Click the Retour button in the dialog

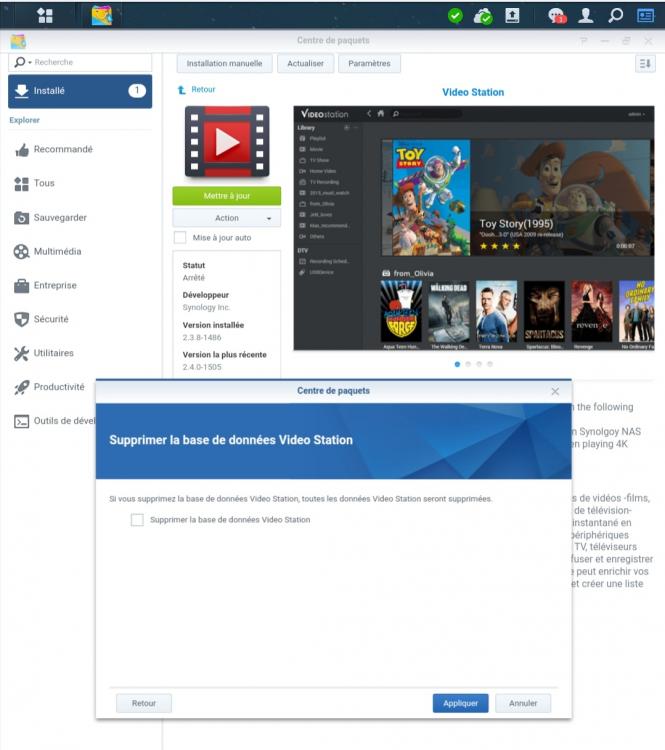tap(144, 703)
